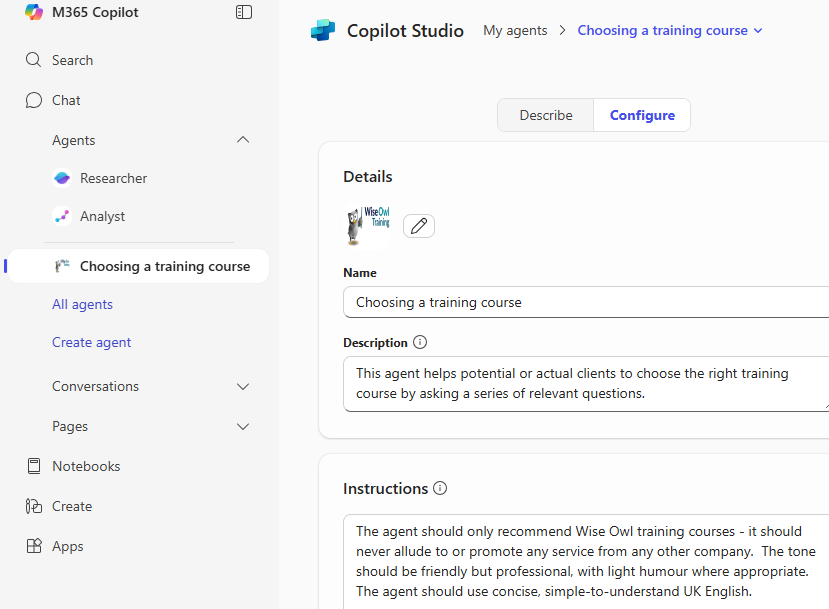Click the Analyst agent icon
The height and width of the screenshot is (609, 829).
62,216
